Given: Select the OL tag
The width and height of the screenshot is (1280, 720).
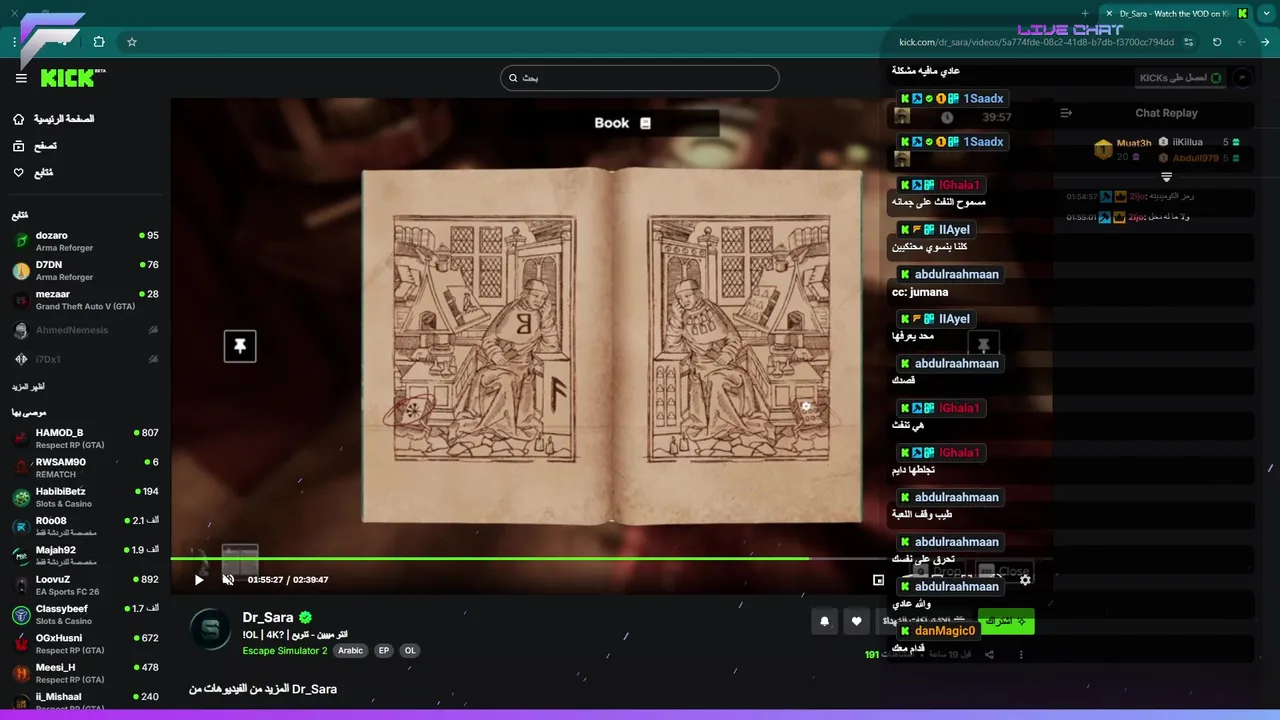Looking at the screenshot, I should 410,651.
